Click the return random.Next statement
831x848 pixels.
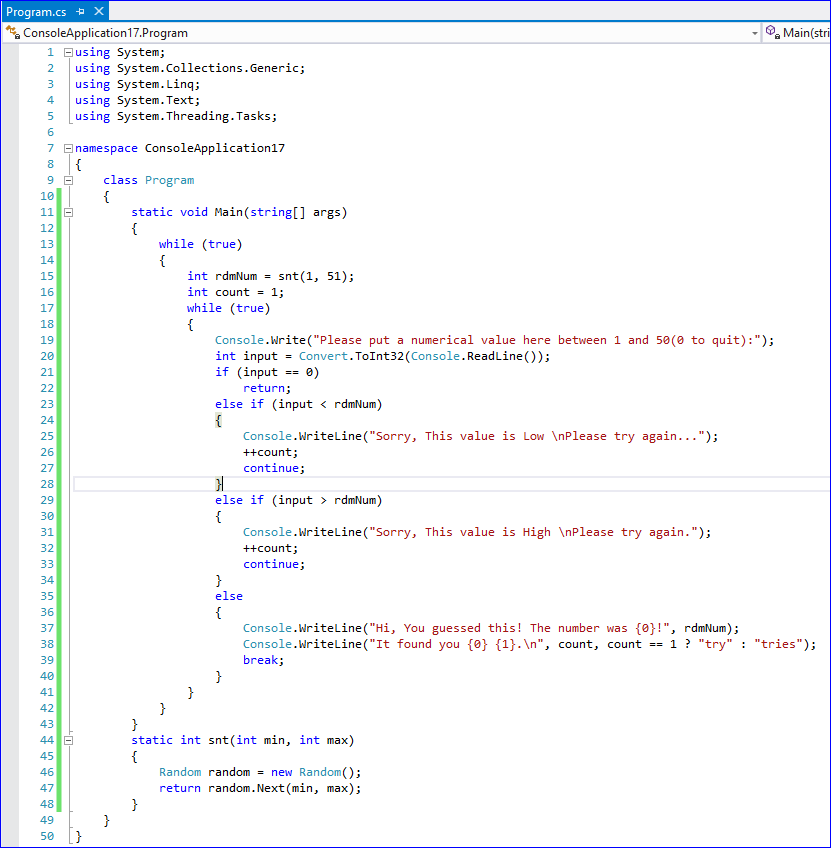(260, 788)
